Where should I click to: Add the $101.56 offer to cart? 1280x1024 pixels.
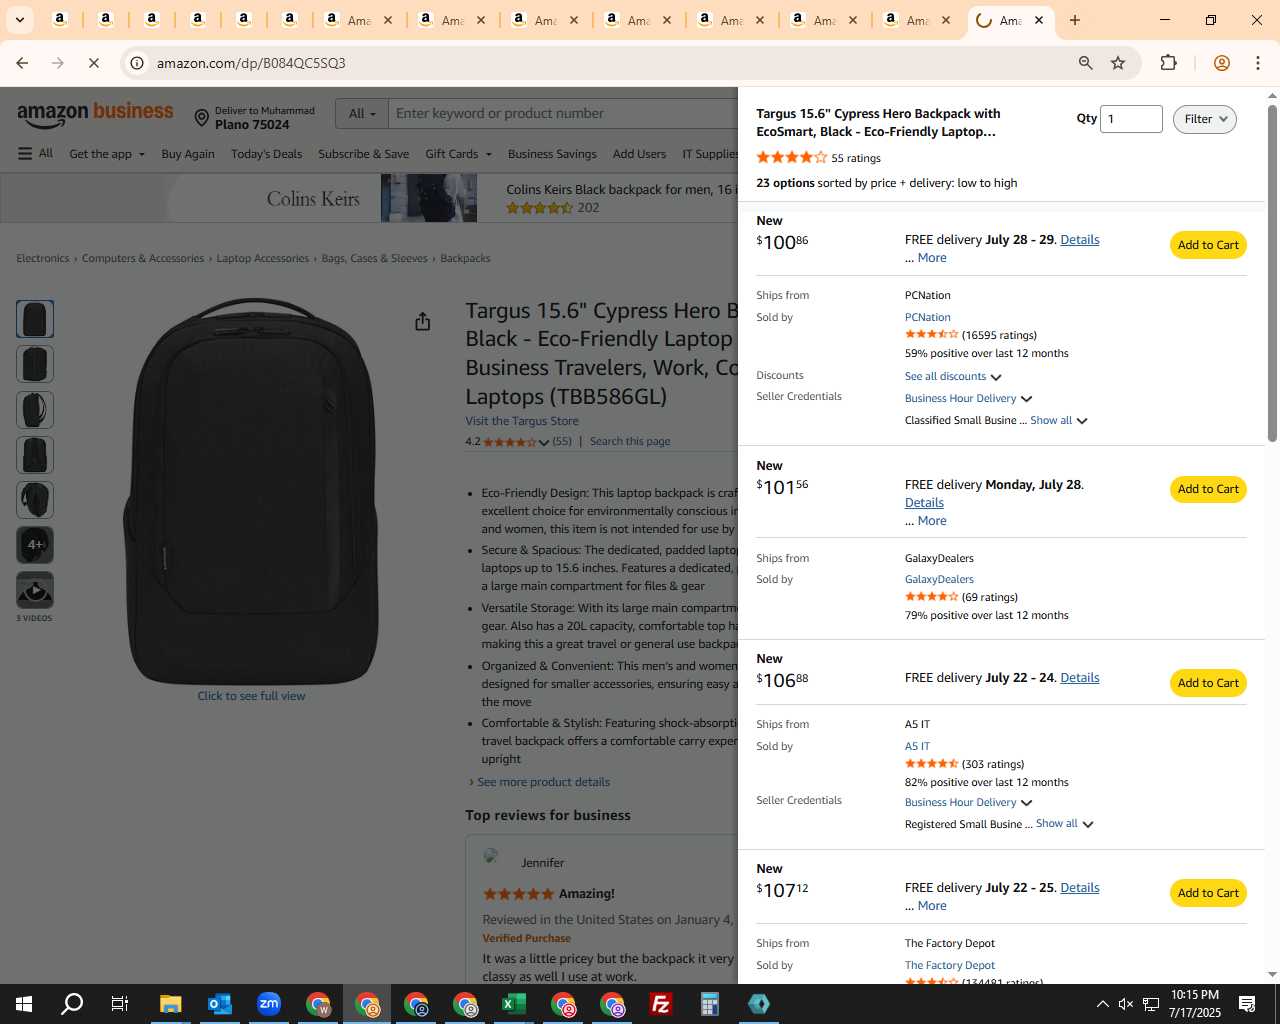(x=1208, y=489)
